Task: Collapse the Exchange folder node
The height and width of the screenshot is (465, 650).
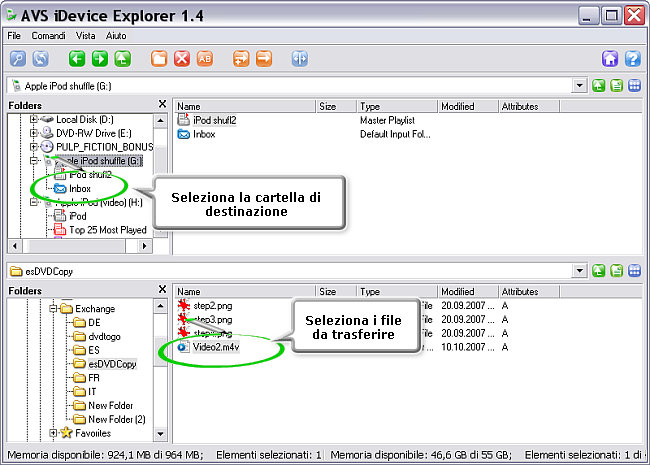Action: pyautogui.click(x=53, y=308)
